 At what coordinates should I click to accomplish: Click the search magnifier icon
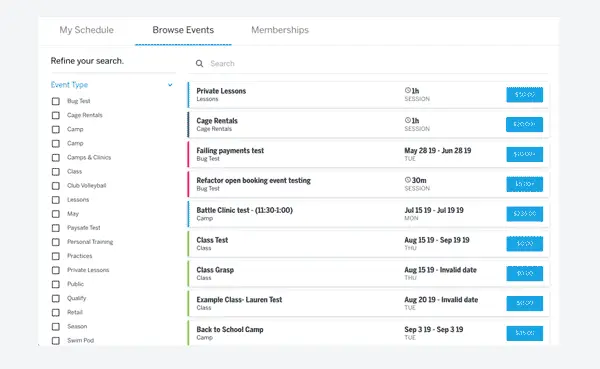pos(199,64)
